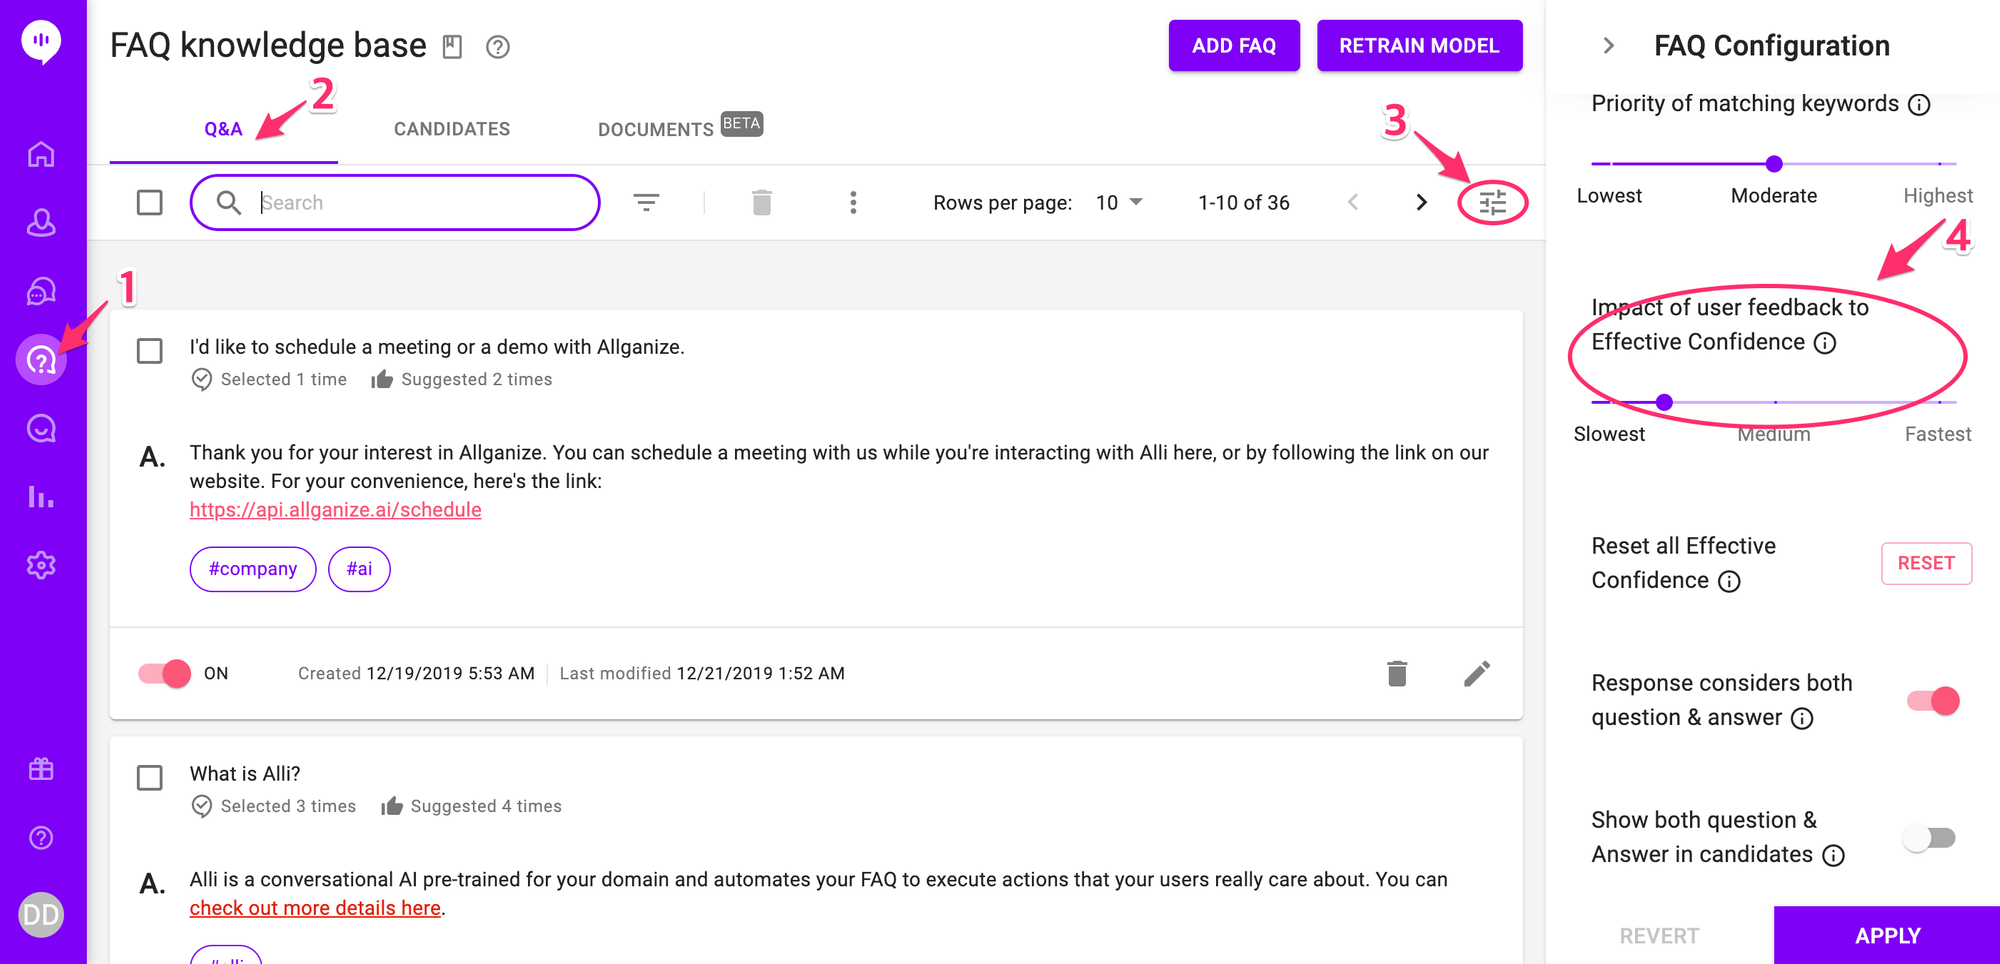
Task: Click the FAQ Search input field
Action: click(395, 203)
